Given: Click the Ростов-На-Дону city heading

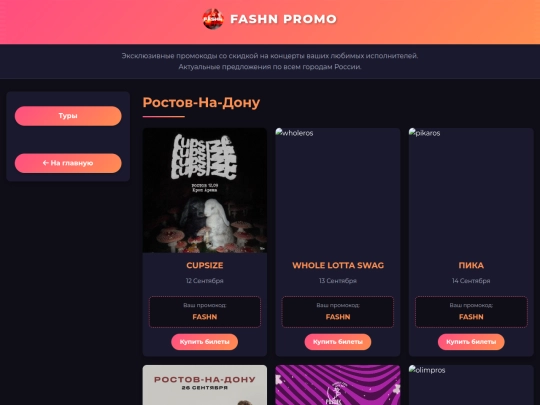Looking at the screenshot, I should point(201,103).
